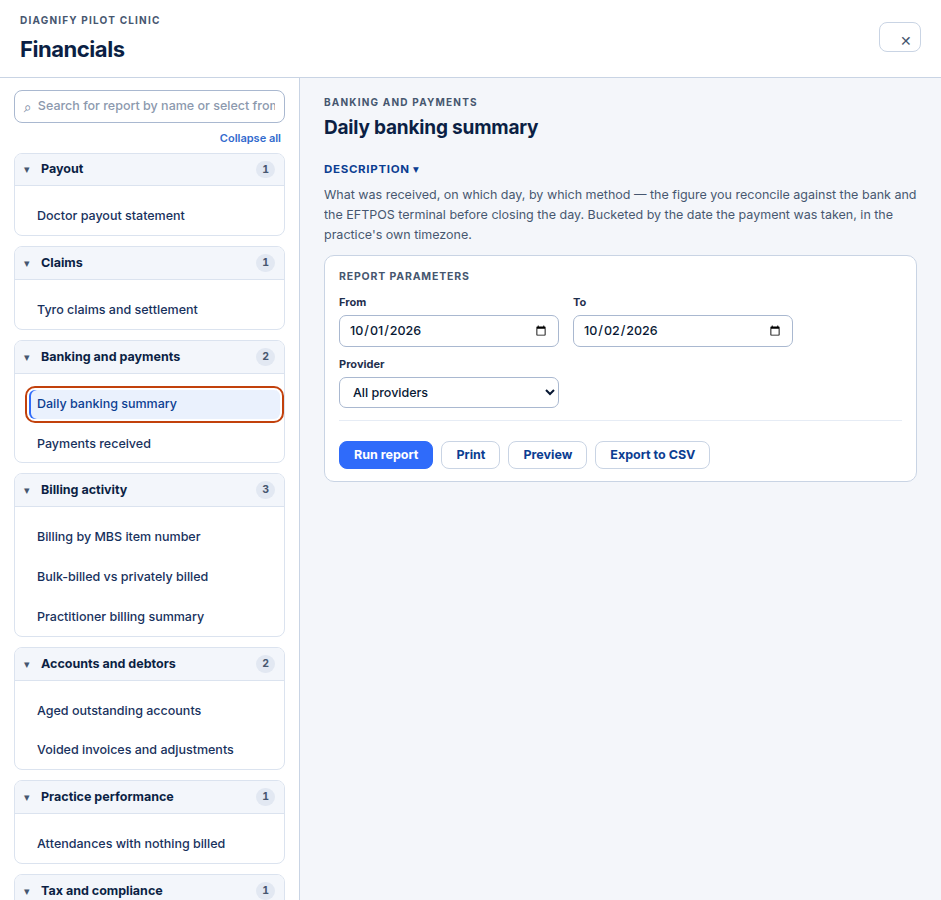Image resolution: width=941 pixels, height=900 pixels.
Task: Open the To date calendar picker icon
Action: (775, 331)
